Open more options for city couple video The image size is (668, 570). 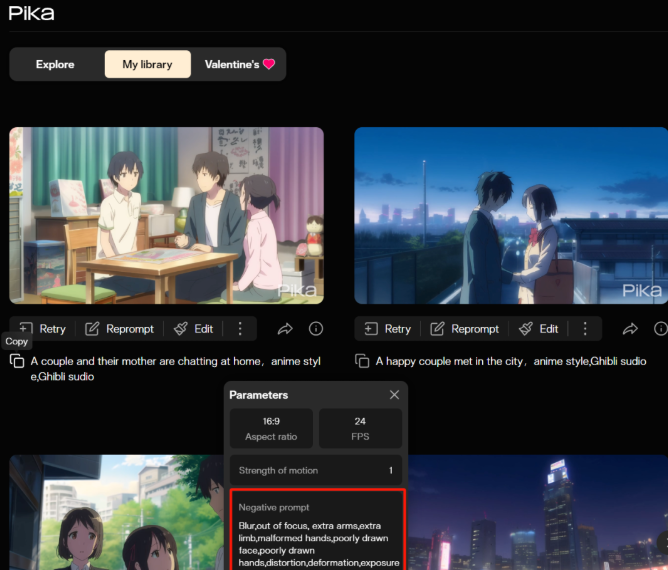[x=585, y=328]
